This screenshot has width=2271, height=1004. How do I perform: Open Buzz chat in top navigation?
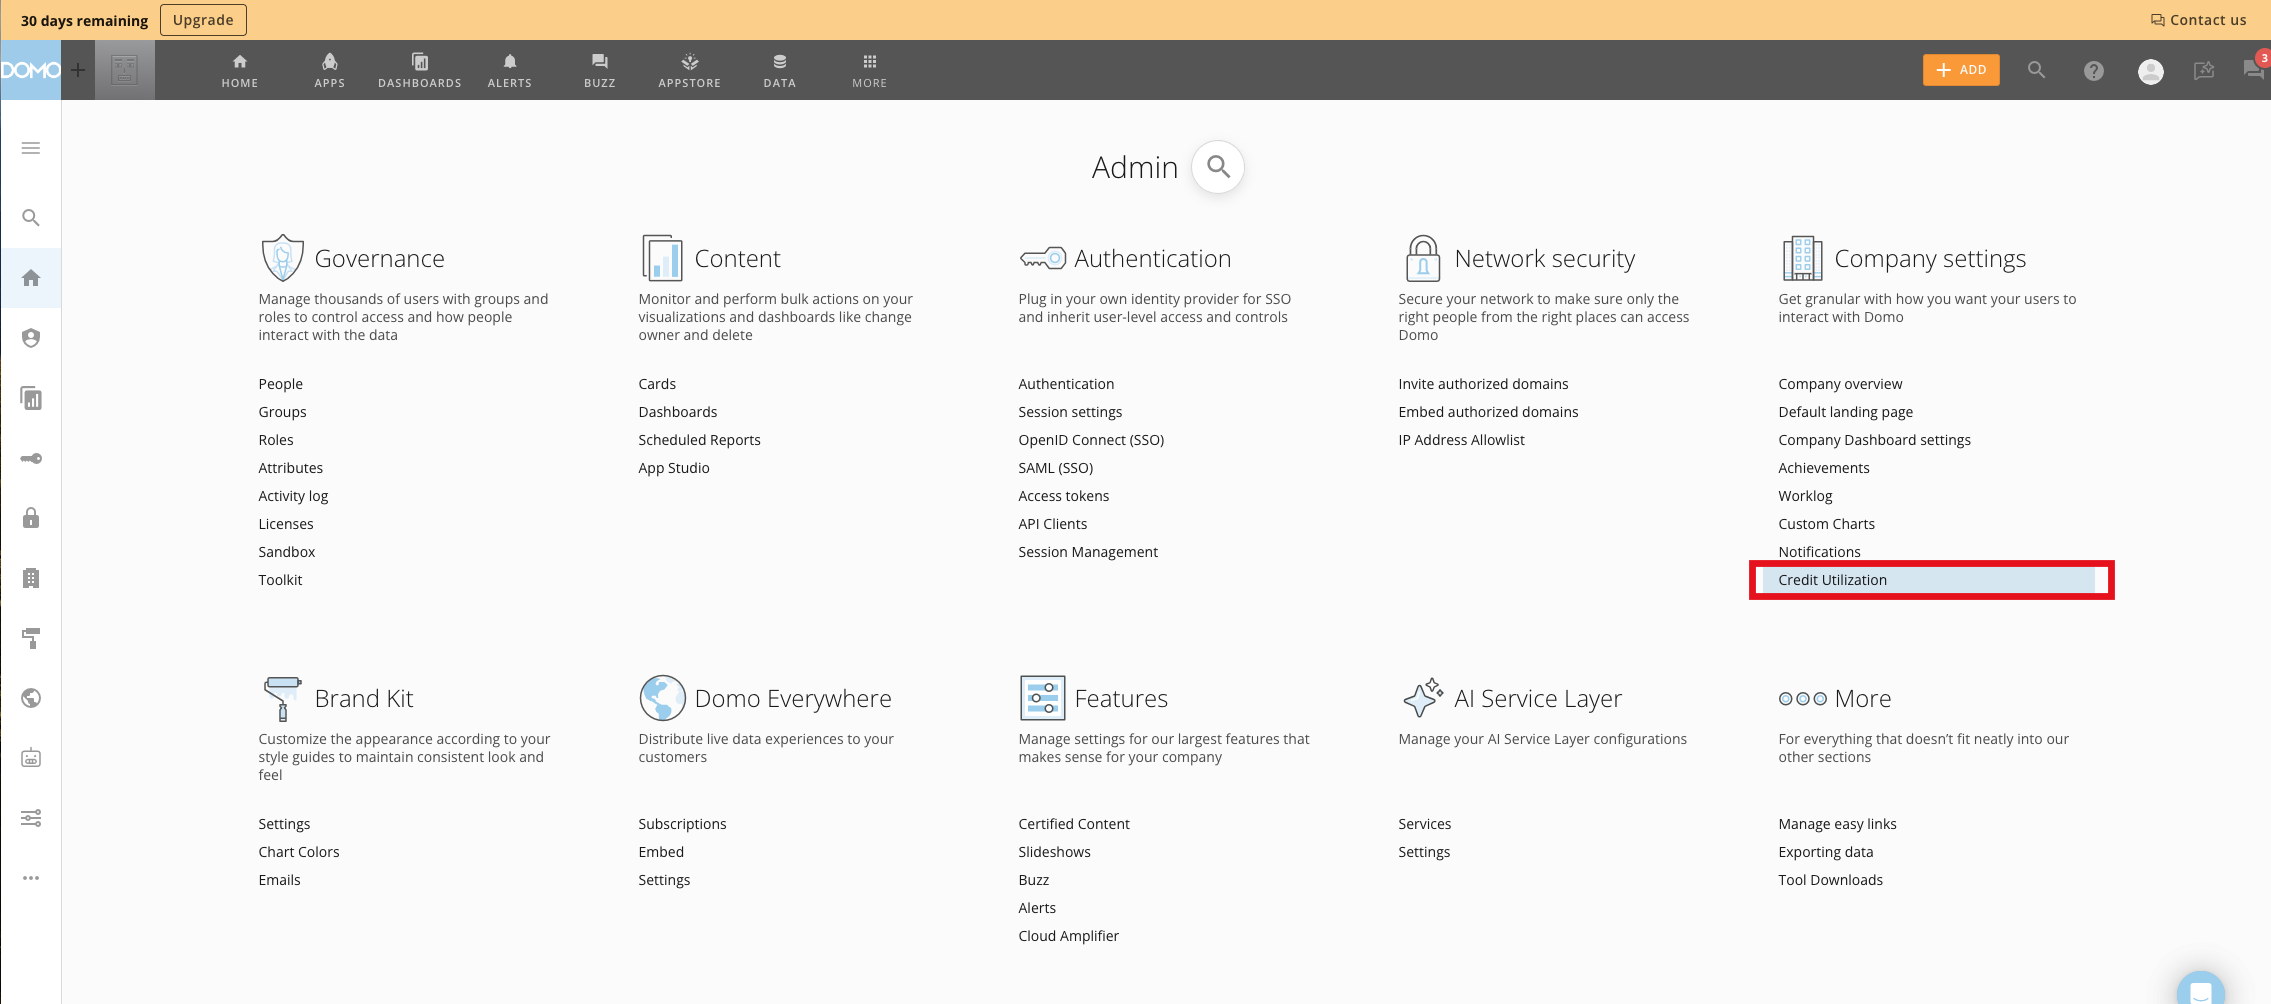click(600, 70)
